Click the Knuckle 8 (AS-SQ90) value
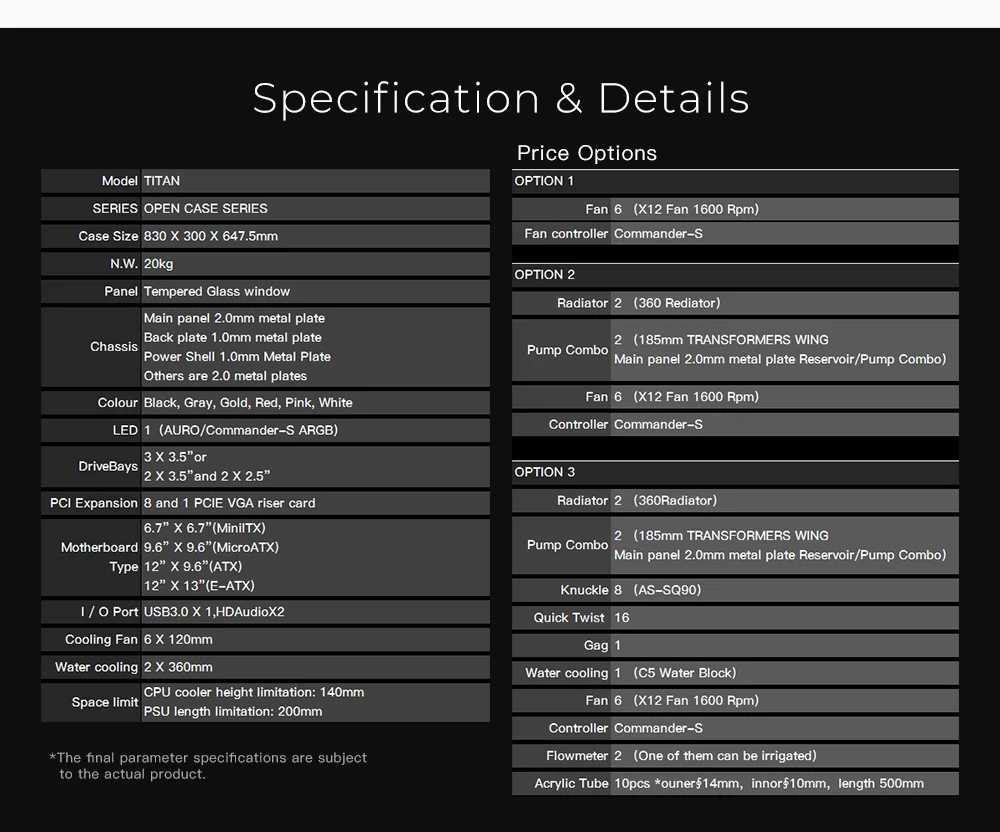 pyautogui.click(x=657, y=590)
